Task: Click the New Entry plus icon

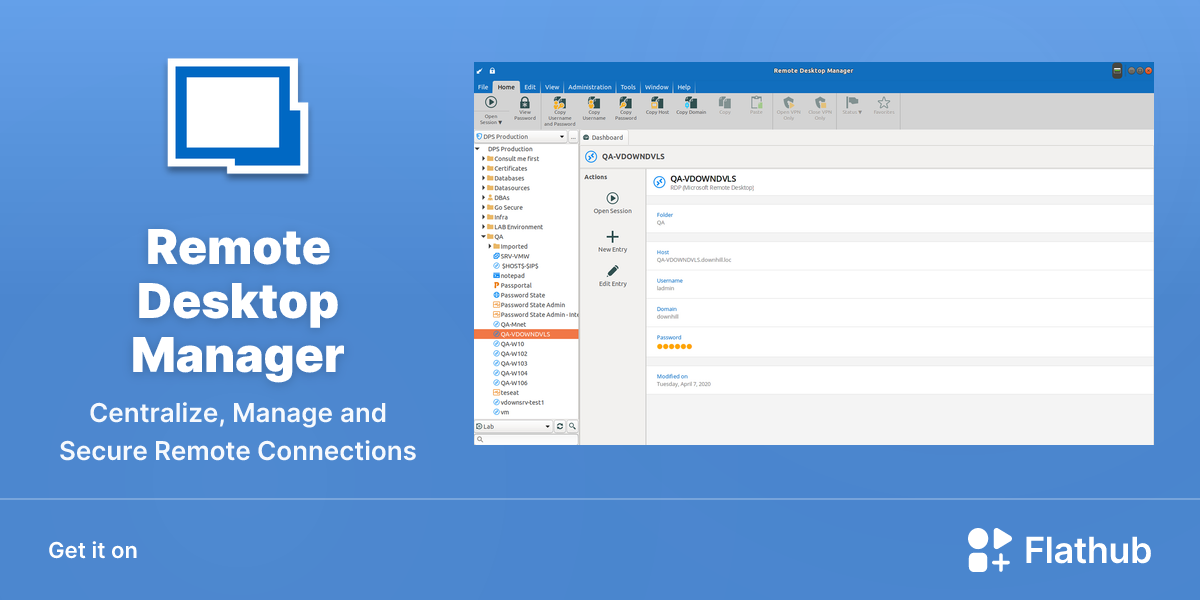Action: 613,237
